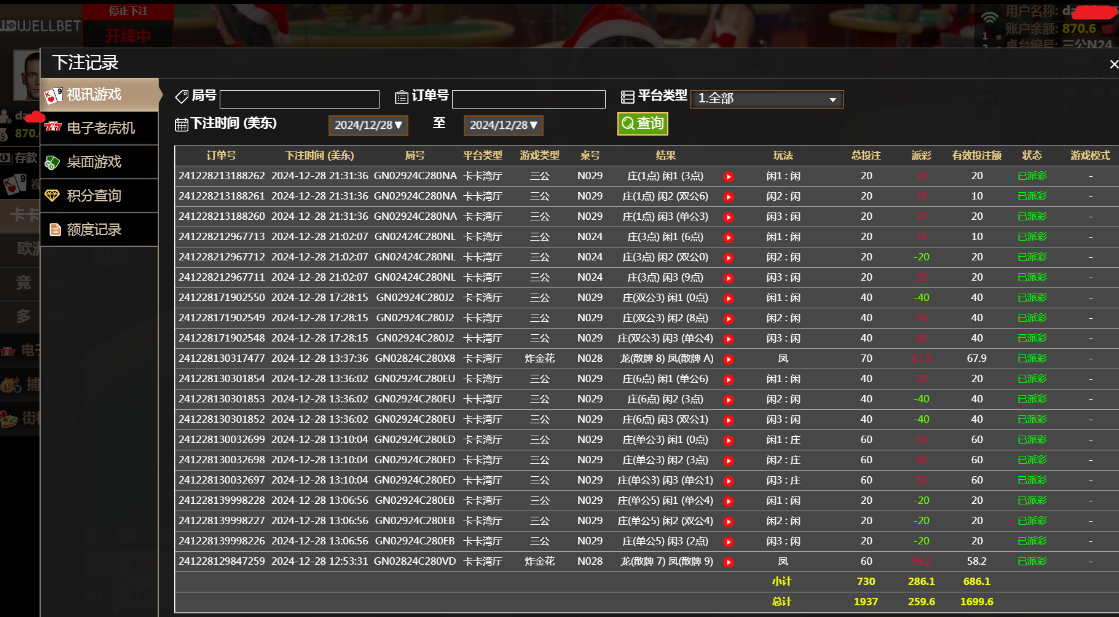Switch to 电子老虎机 records
Viewport: 1119px width, 617px height.
(x=100, y=128)
